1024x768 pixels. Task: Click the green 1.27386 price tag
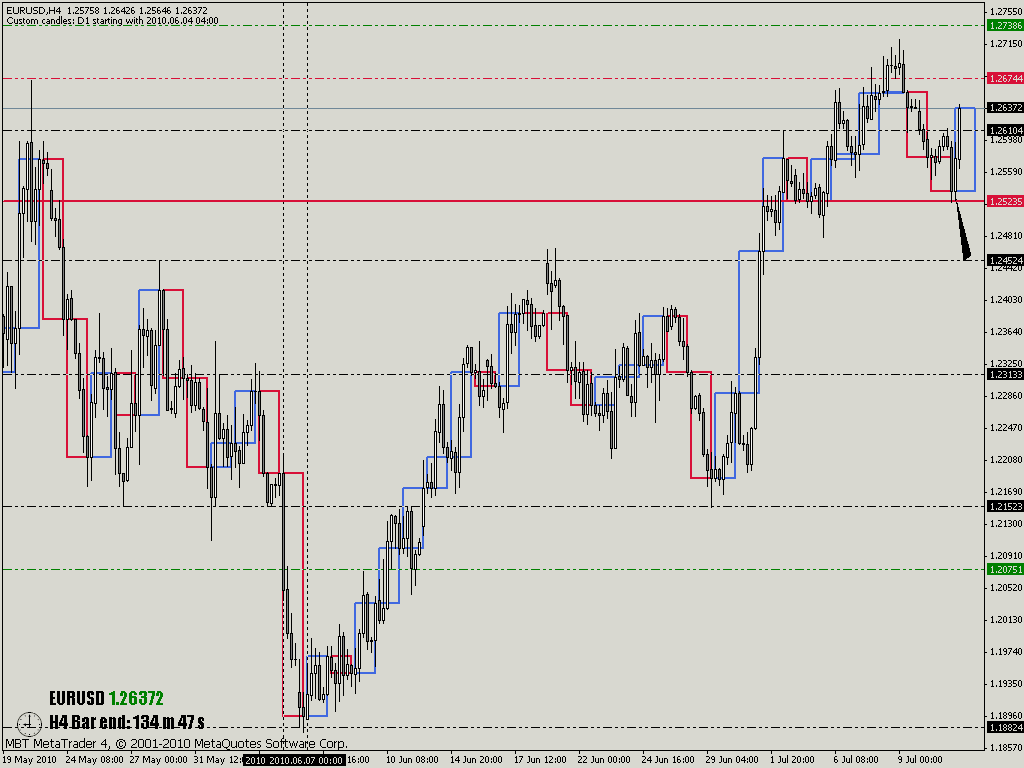(x=1006, y=25)
